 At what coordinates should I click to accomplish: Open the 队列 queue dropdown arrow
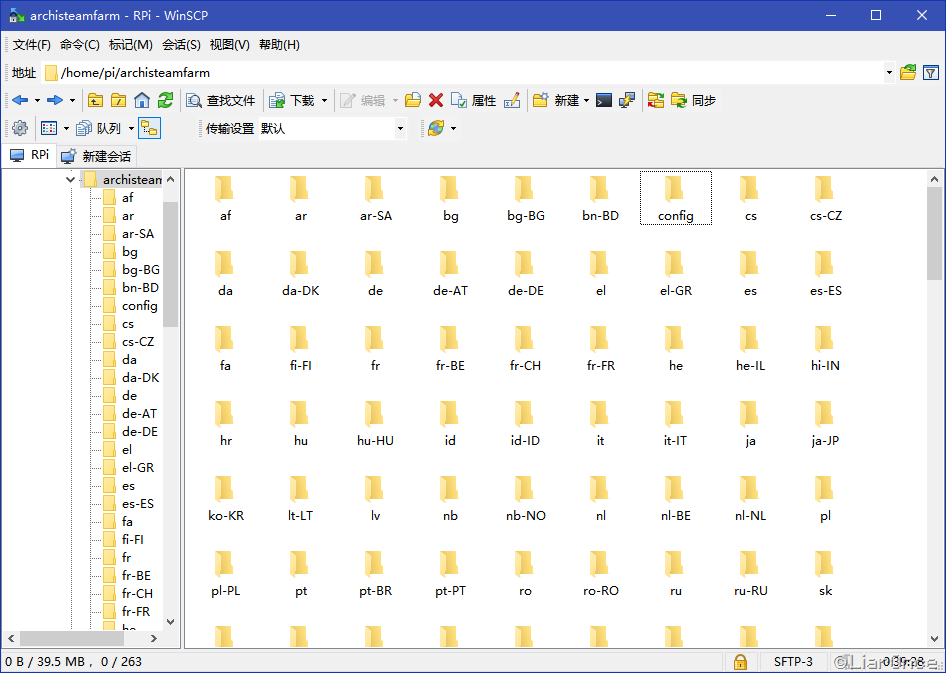(131, 128)
